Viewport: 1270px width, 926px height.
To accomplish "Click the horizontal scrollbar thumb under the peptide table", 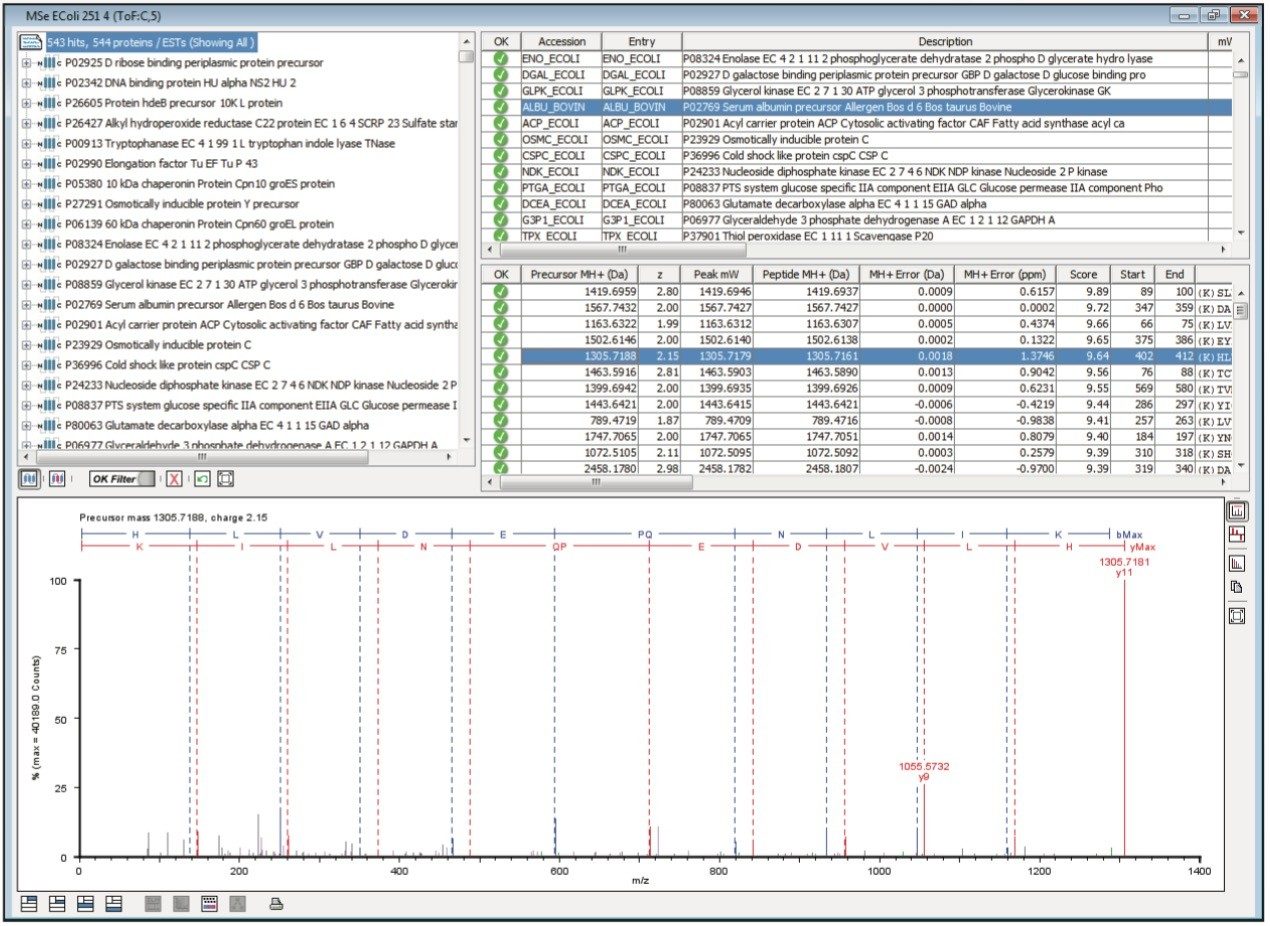I will pyautogui.click(x=595, y=482).
